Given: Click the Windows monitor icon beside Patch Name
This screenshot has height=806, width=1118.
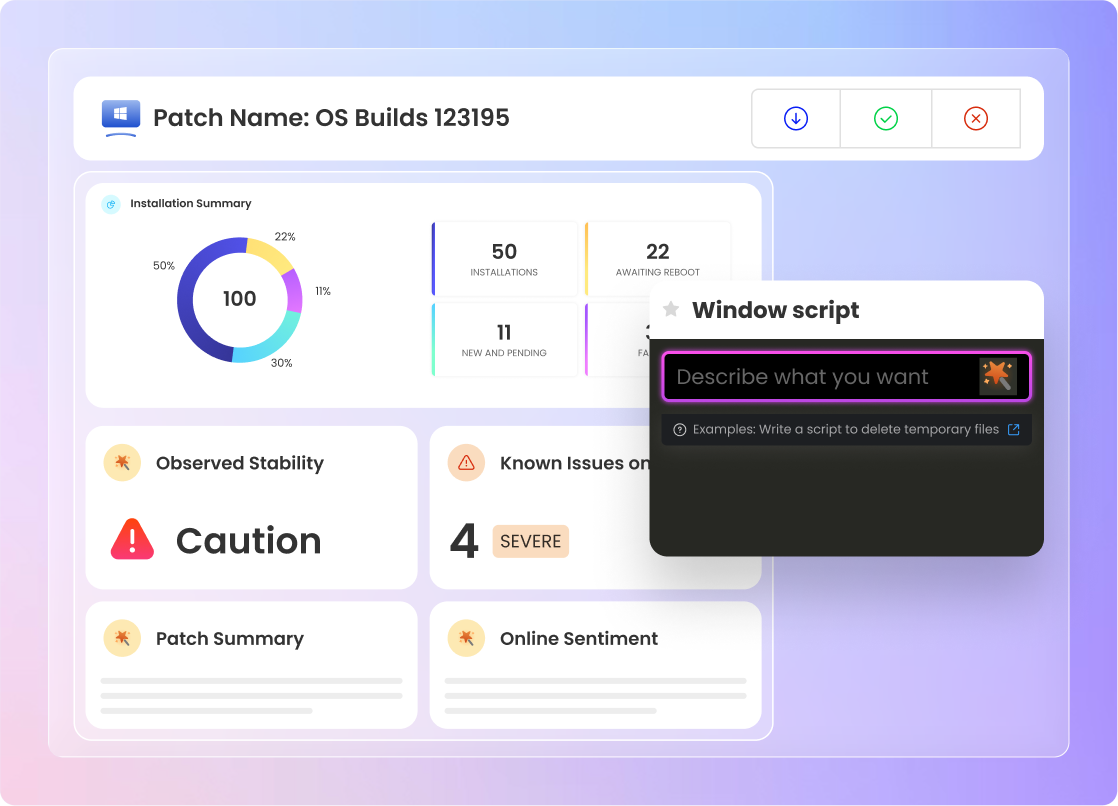Looking at the screenshot, I should click(121, 118).
